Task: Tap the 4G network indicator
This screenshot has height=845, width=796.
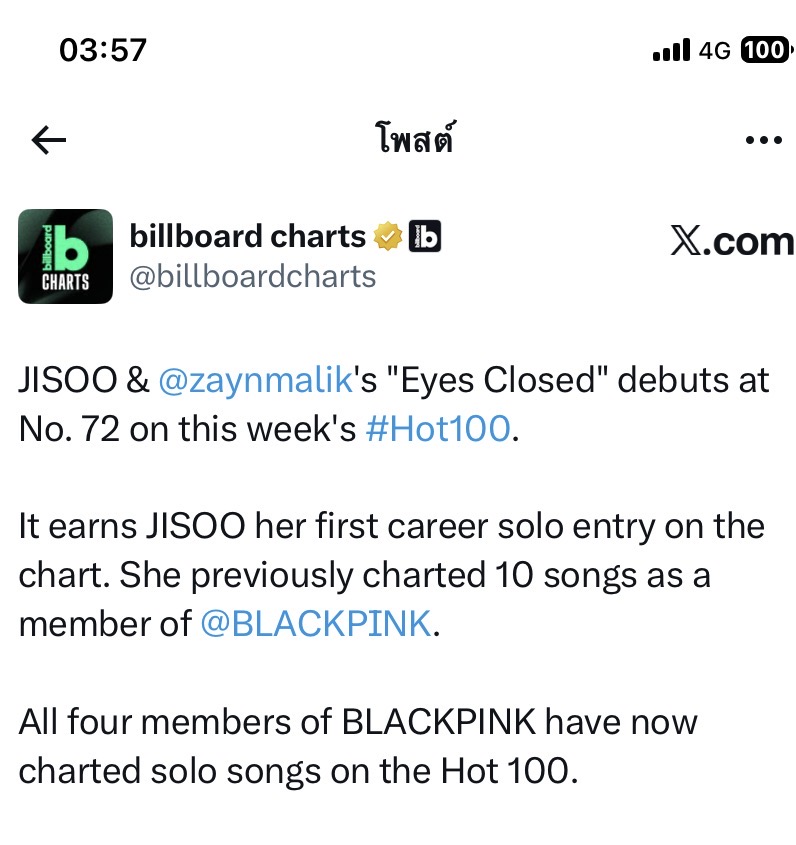Action: tap(716, 50)
